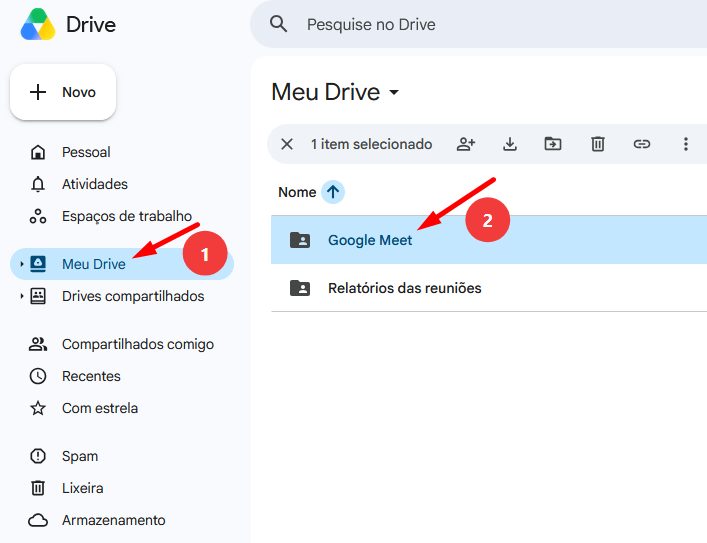Click the Atividades bell icon

pos(38,184)
